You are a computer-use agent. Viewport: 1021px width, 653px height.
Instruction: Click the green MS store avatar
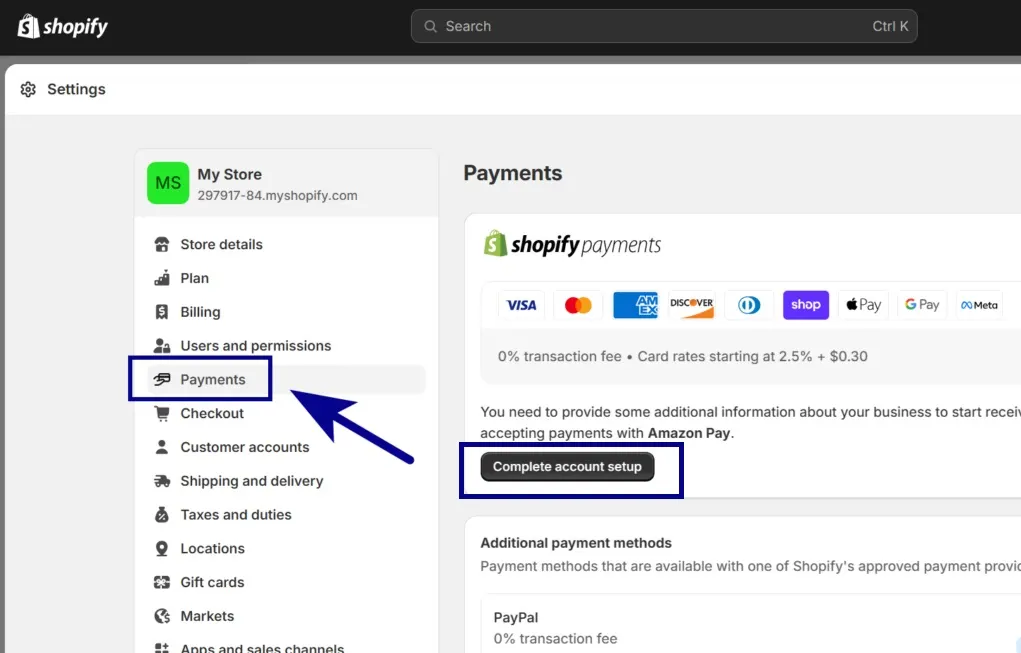[x=168, y=183]
